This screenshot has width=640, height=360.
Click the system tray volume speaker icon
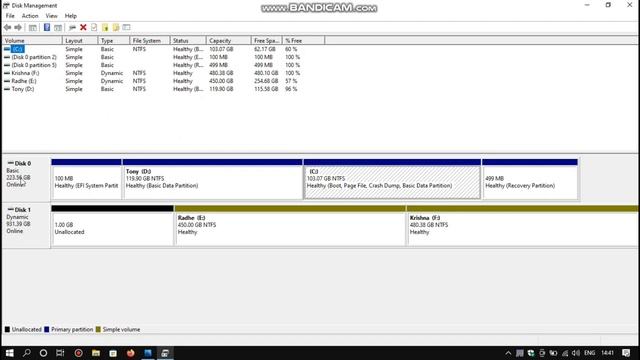point(576,353)
